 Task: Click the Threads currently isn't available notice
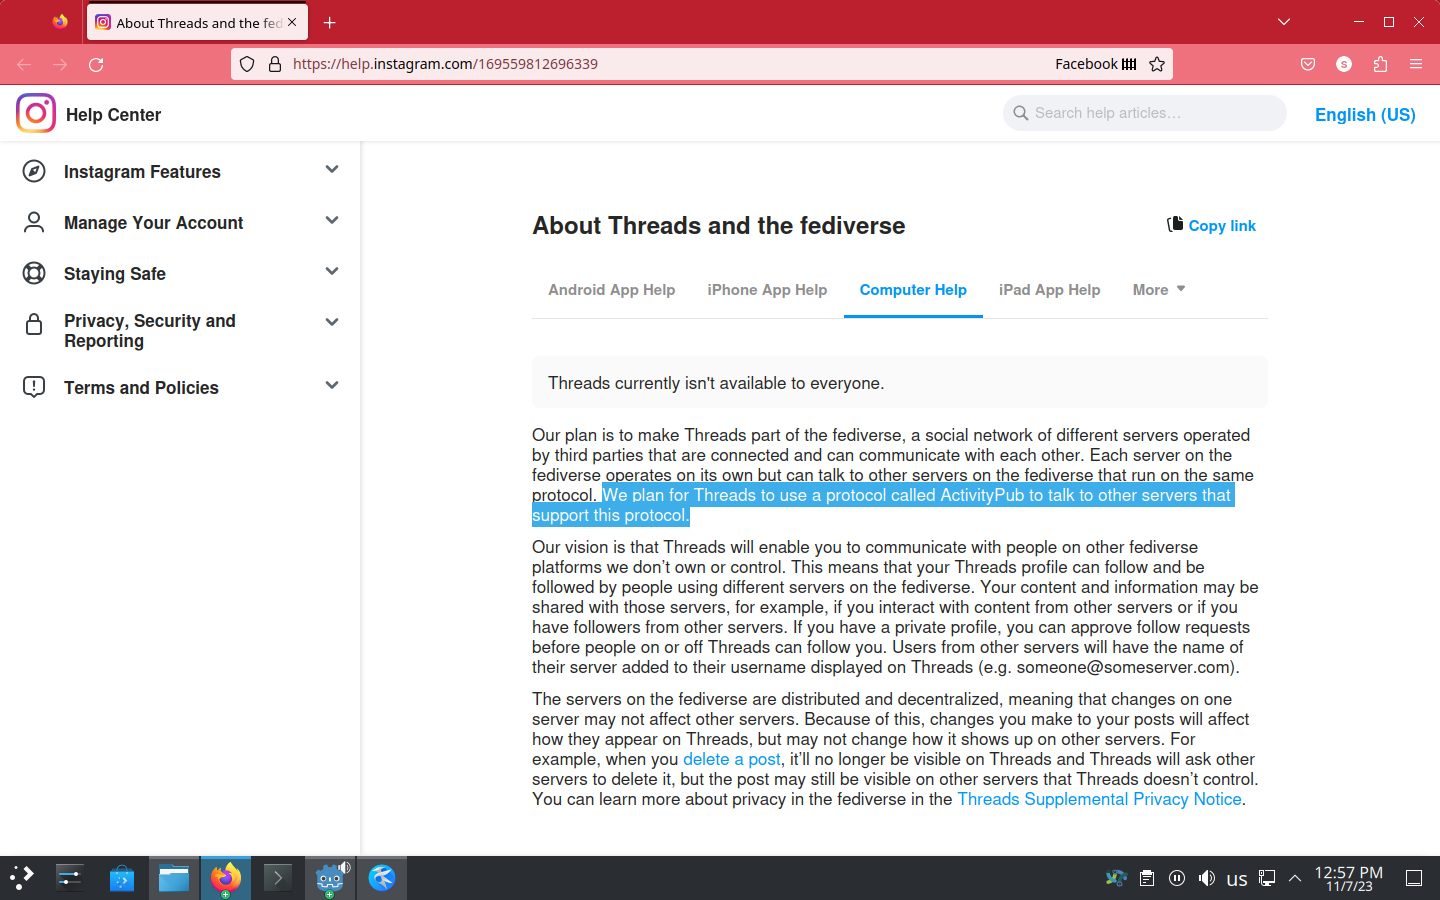pyautogui.click(x=900, y=383)
